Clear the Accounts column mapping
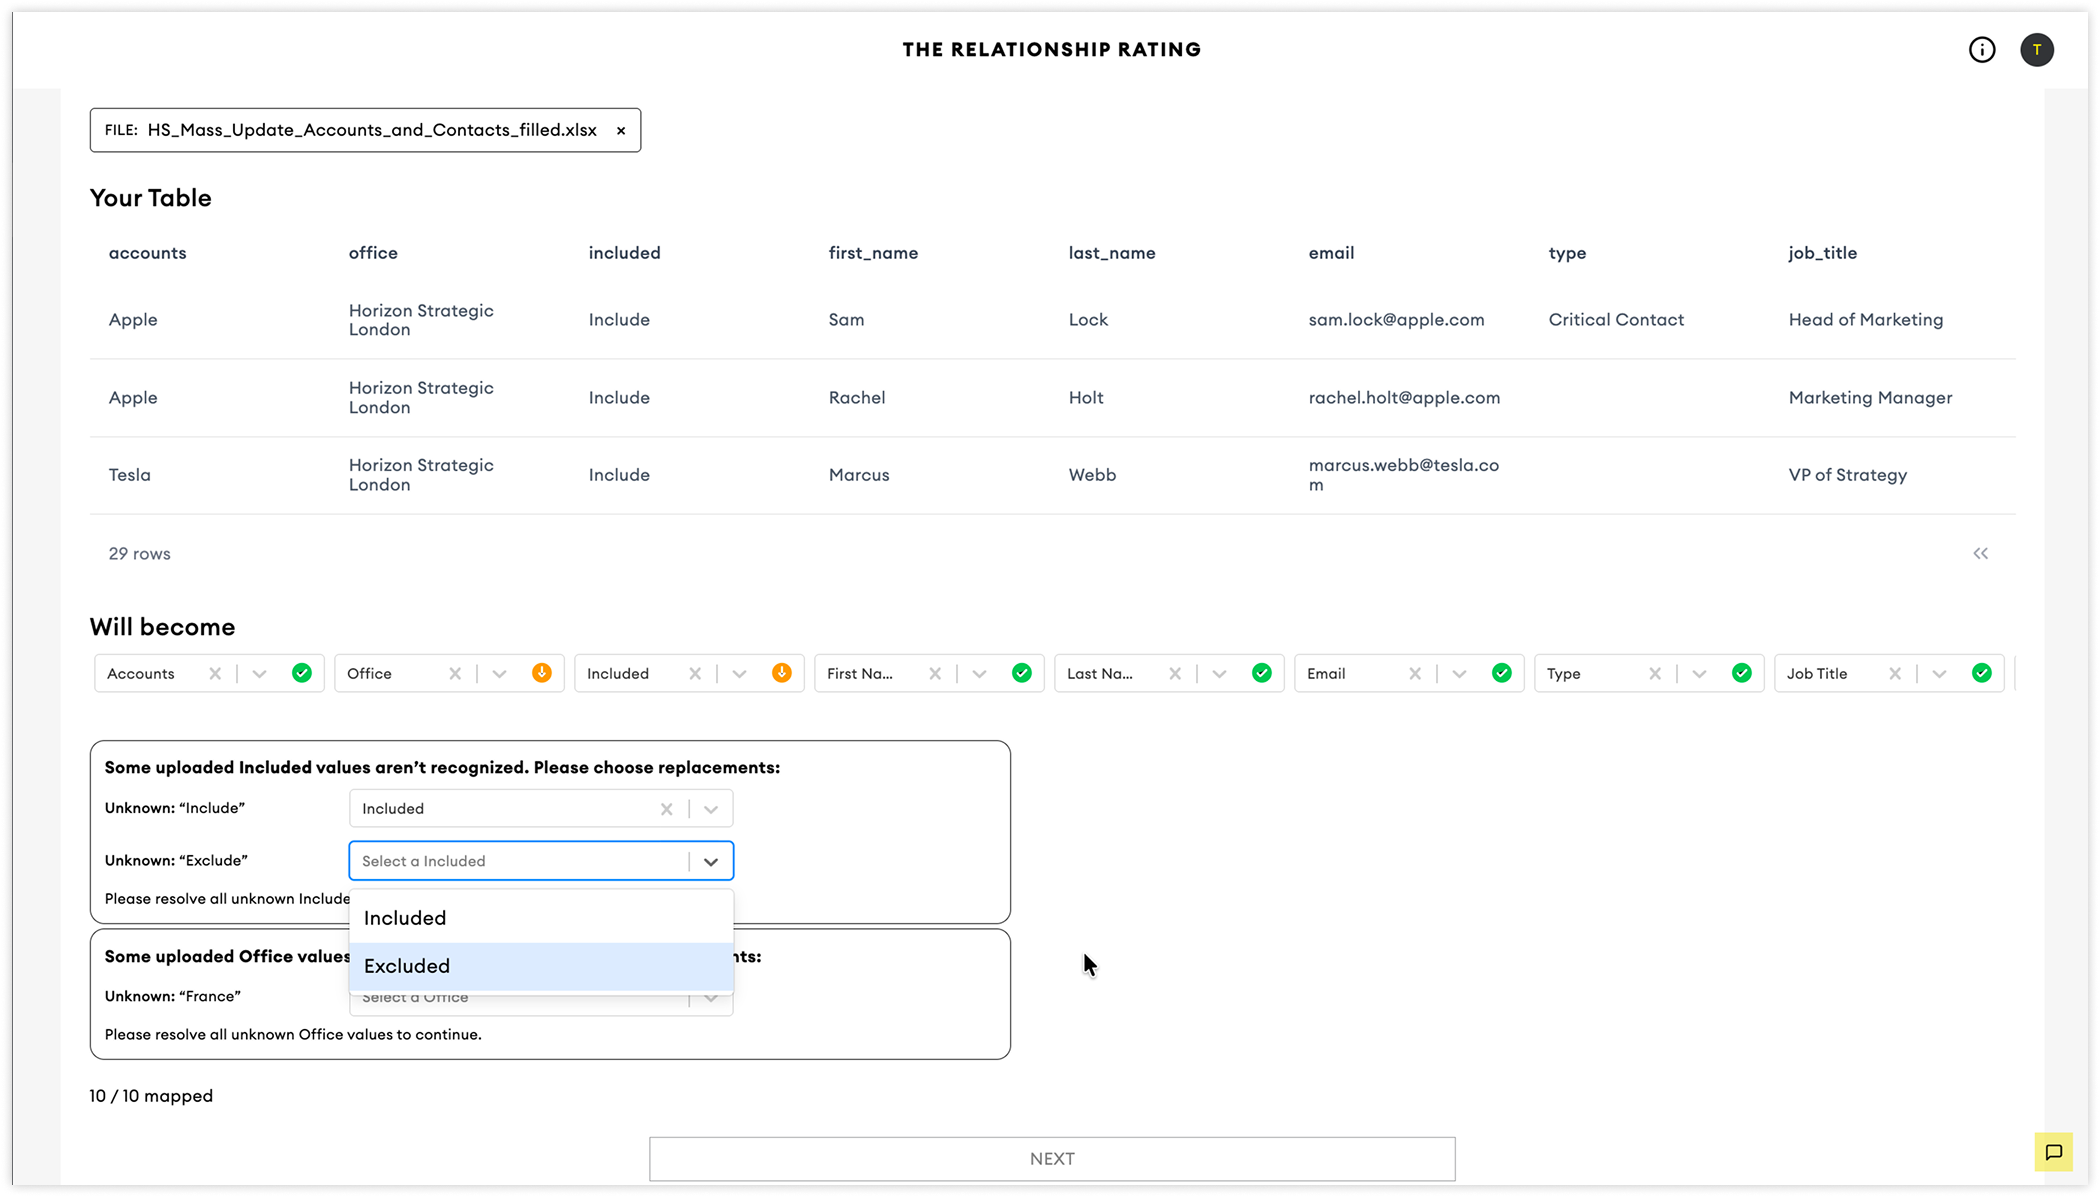The width and height of the screenshot is (2100, 1197). pyautogui.click(x=215, y=674)
